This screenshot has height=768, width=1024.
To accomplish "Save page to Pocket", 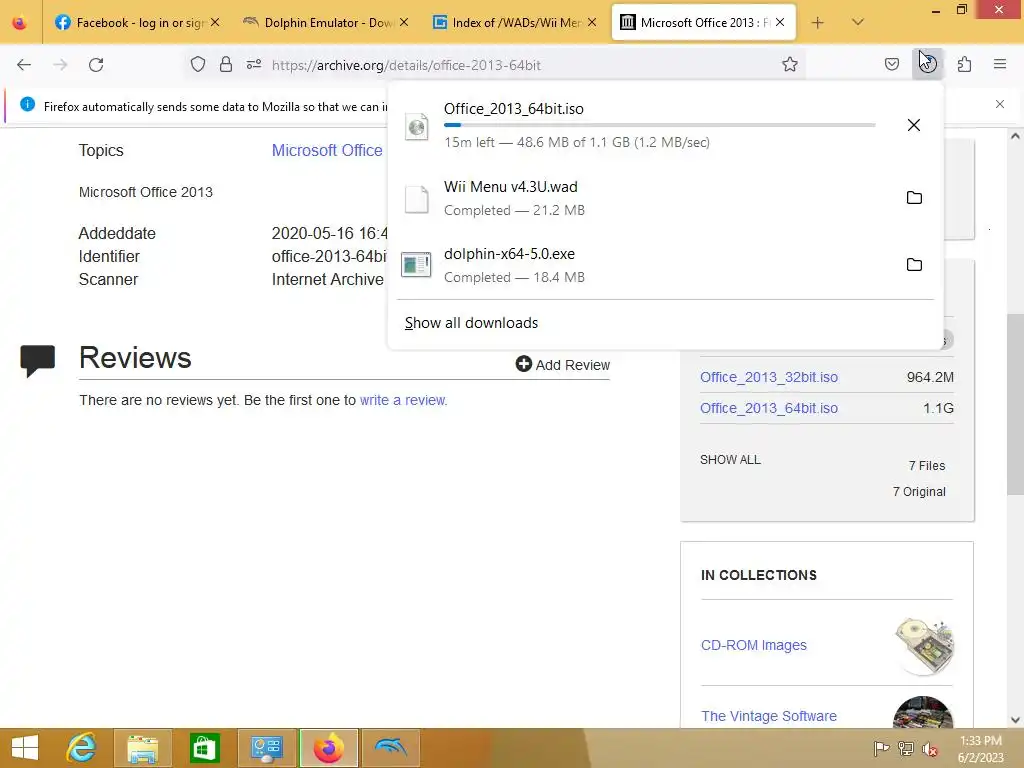I will (x=892, y=64).
